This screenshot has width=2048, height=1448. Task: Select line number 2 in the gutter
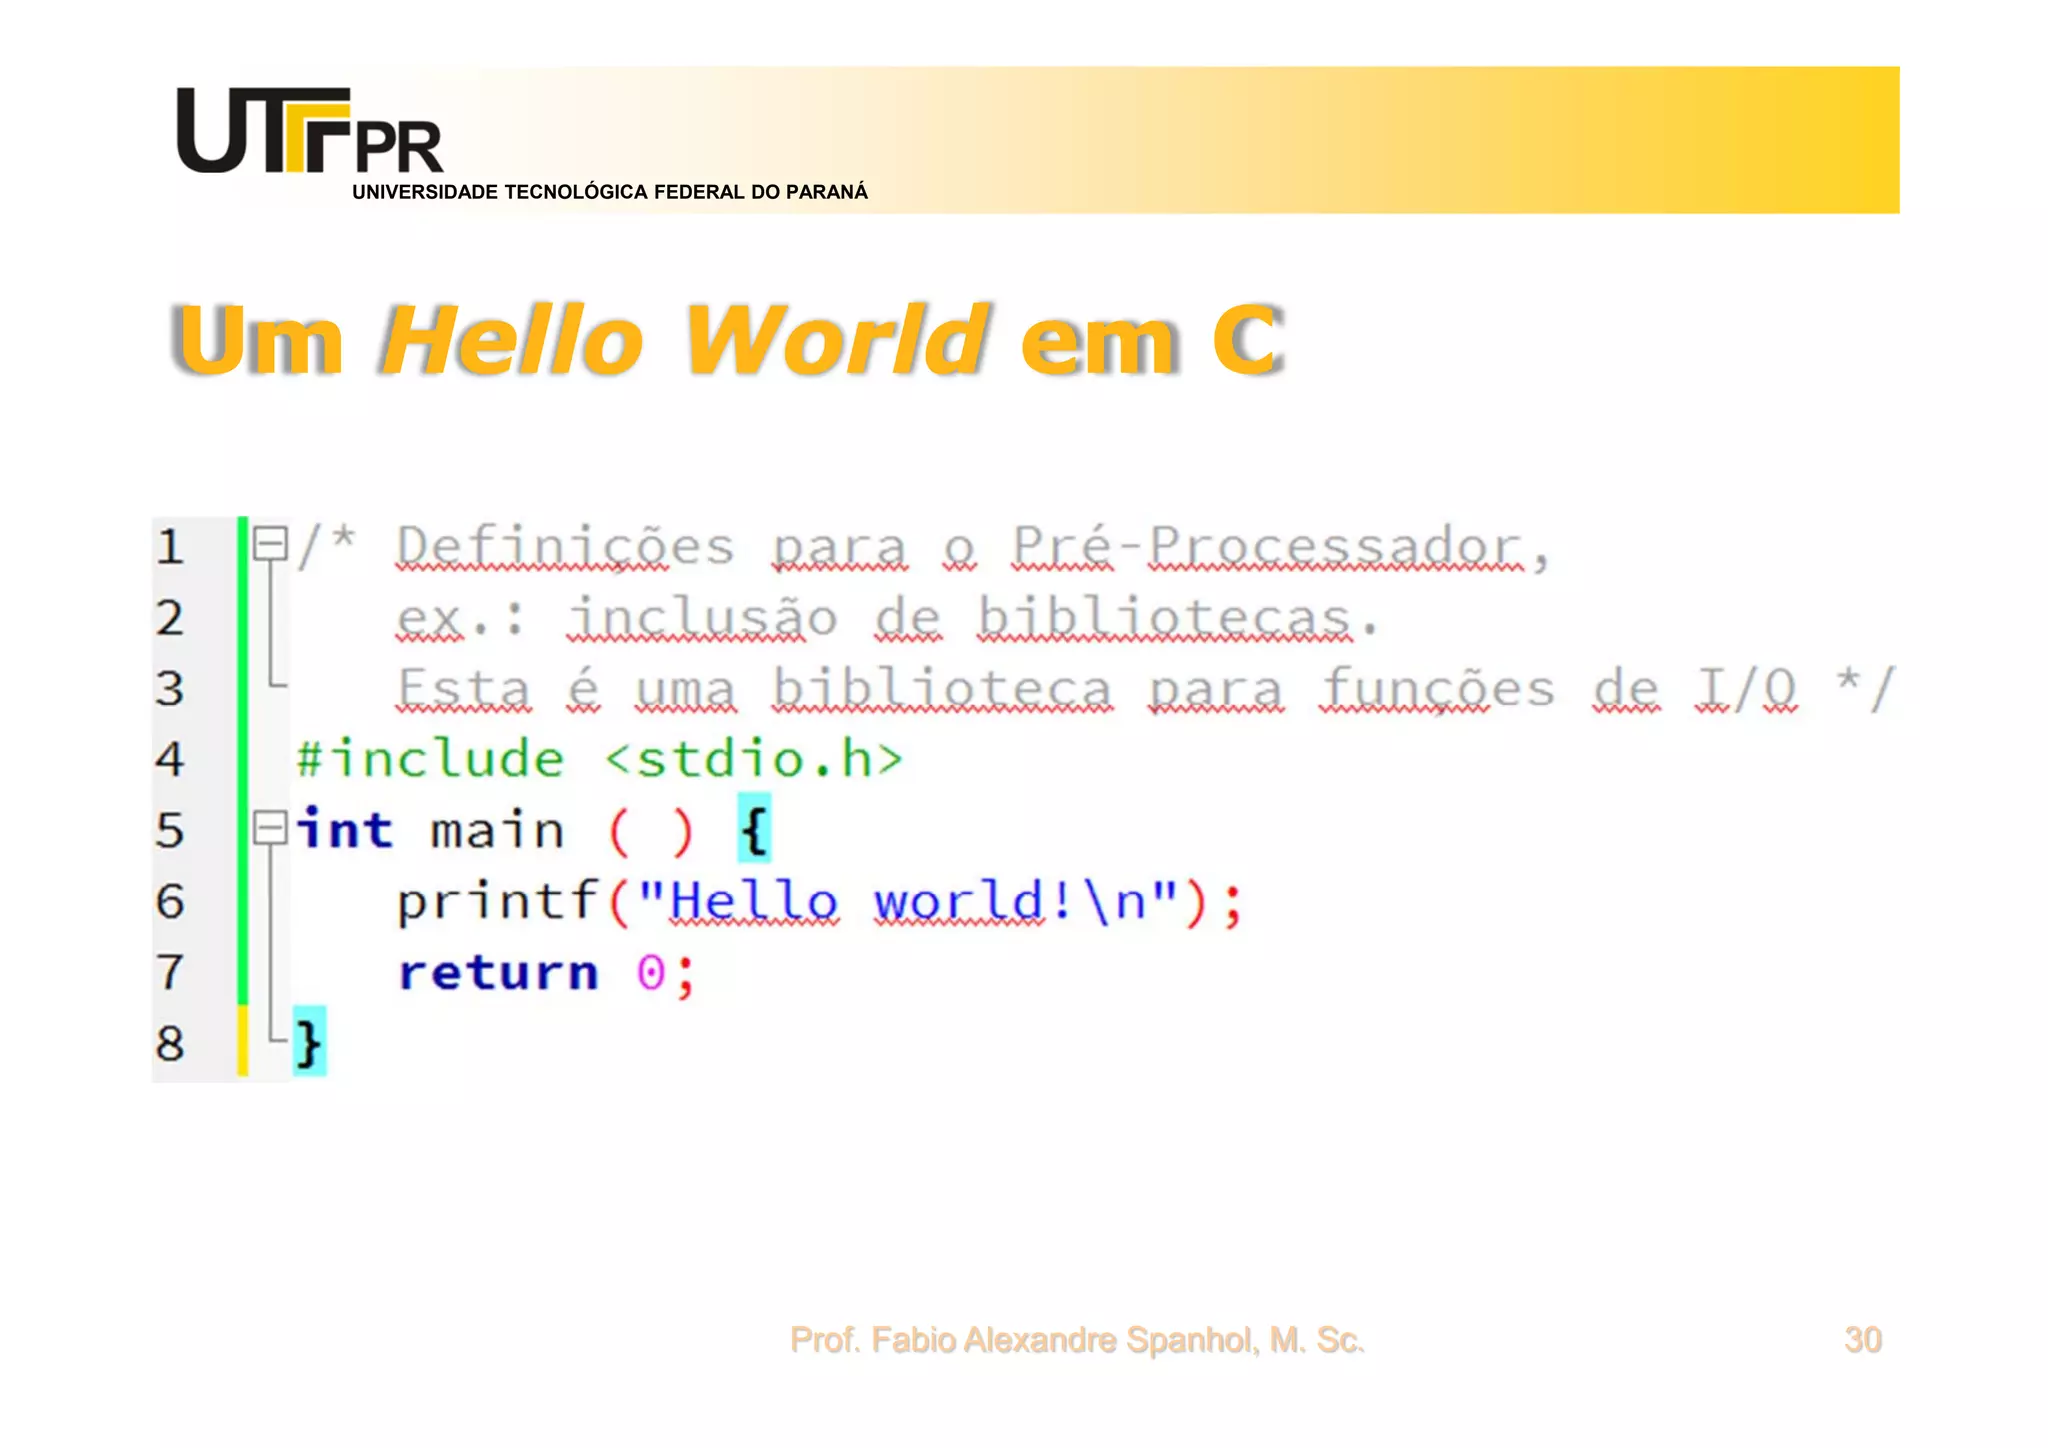tap(170, 618)
